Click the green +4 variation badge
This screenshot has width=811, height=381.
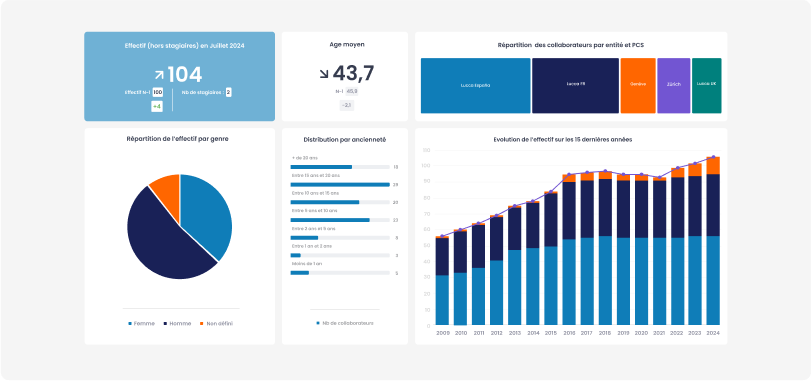coord(157,106)
